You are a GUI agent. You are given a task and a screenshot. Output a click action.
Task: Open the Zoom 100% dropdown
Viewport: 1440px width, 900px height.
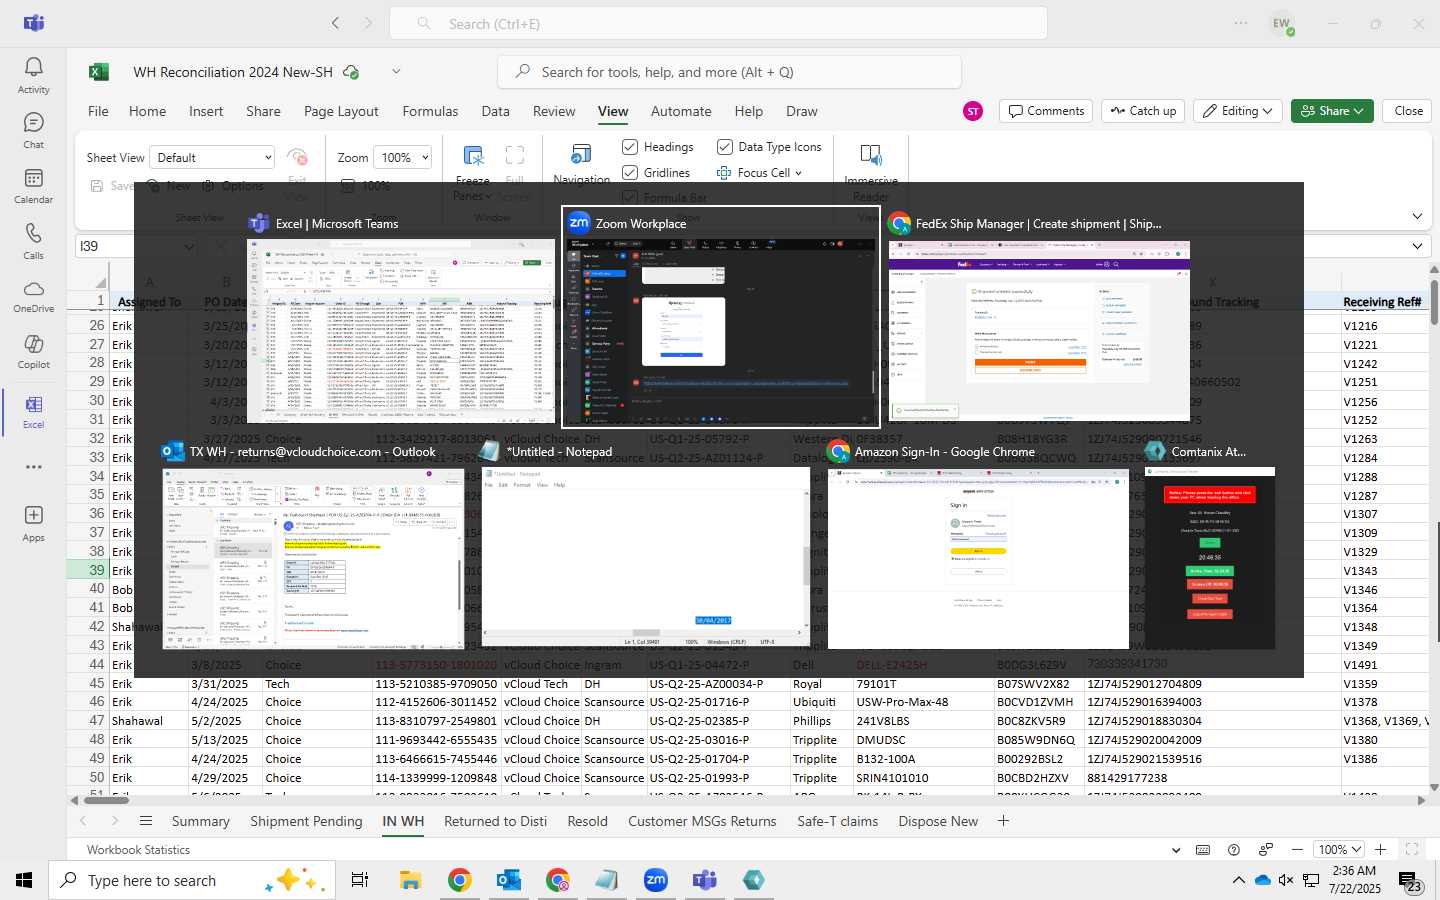[402, 158]
